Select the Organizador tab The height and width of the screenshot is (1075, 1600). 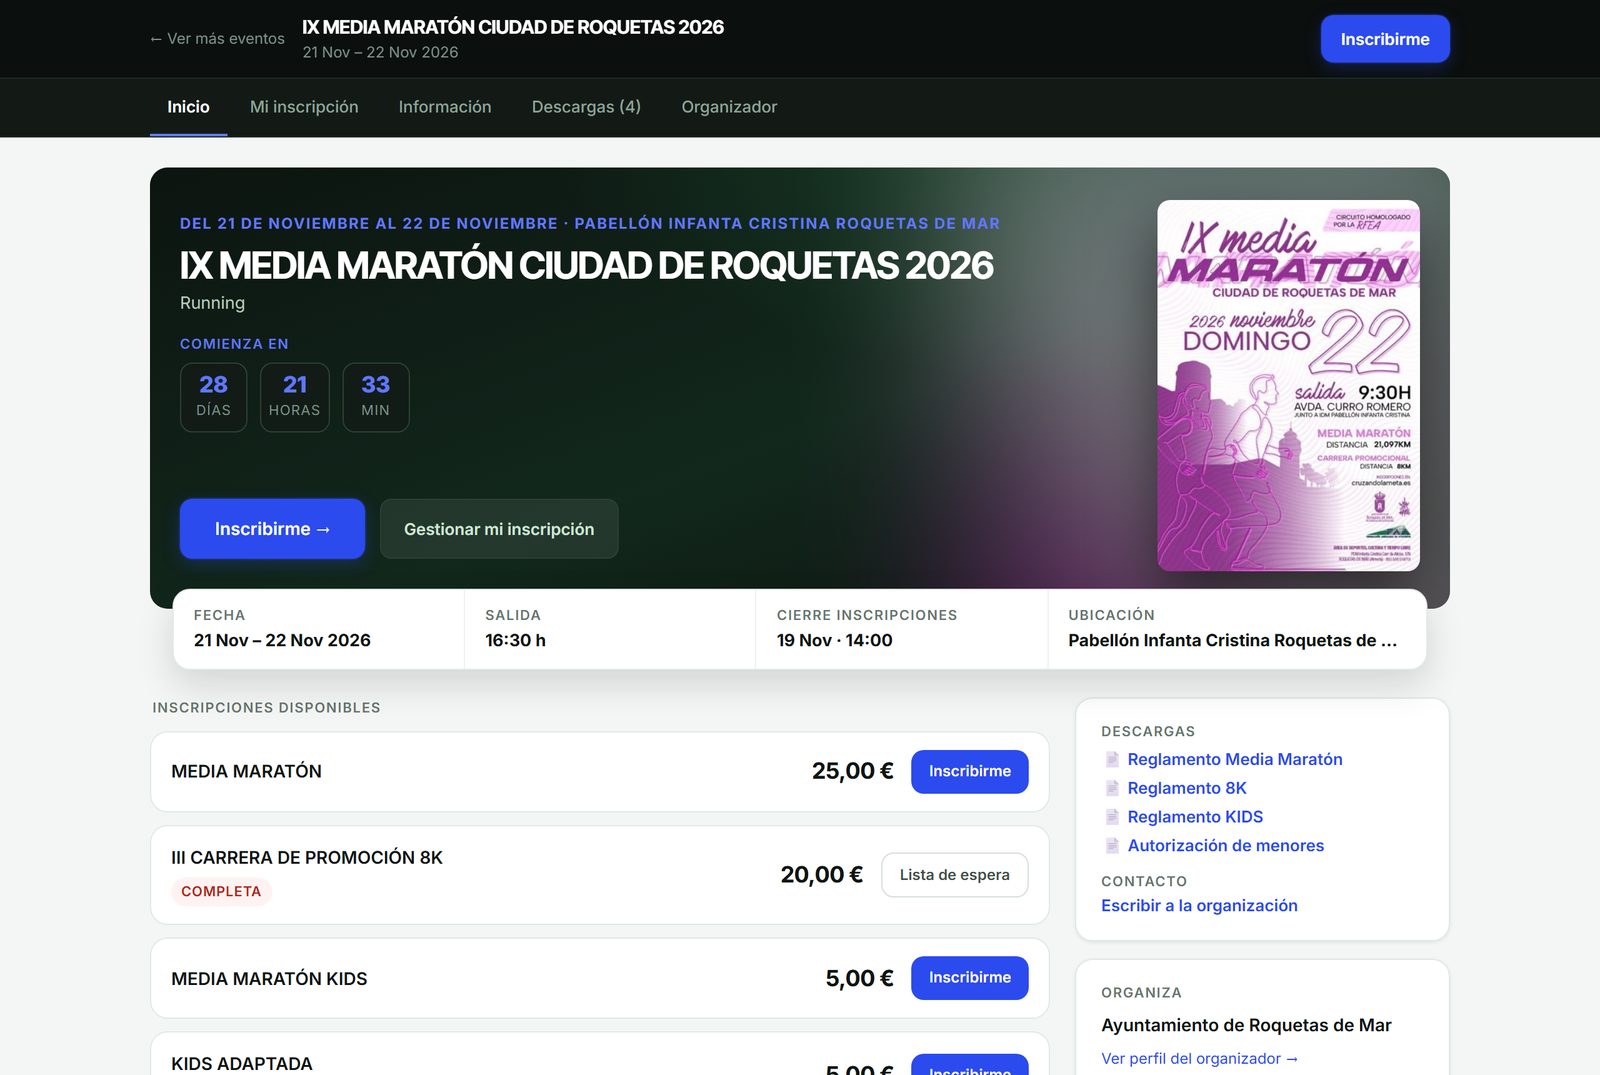pyautogui.click(x=729, y=107)
